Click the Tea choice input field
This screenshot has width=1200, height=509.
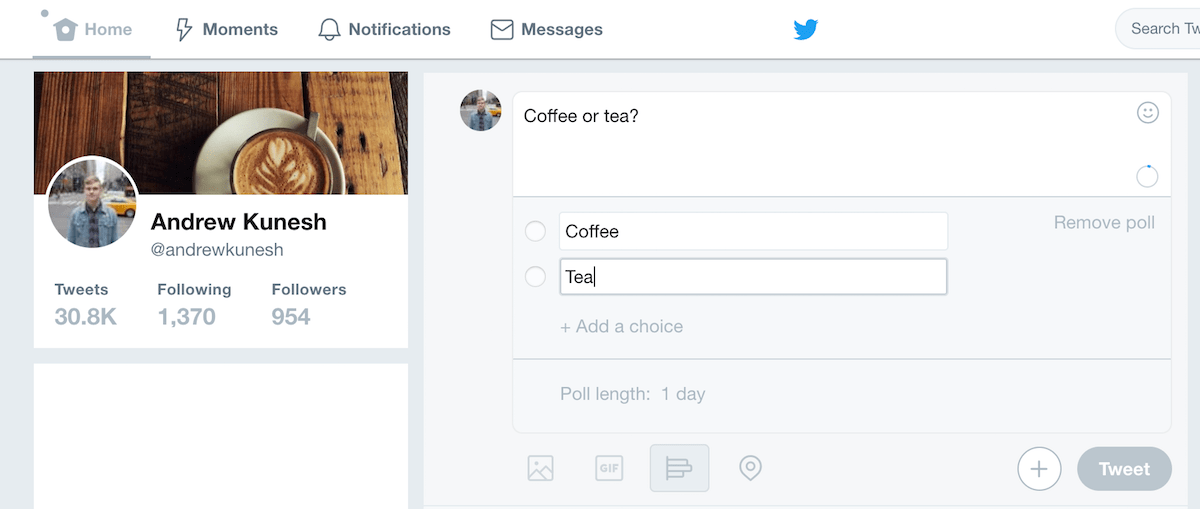[752, 277]
